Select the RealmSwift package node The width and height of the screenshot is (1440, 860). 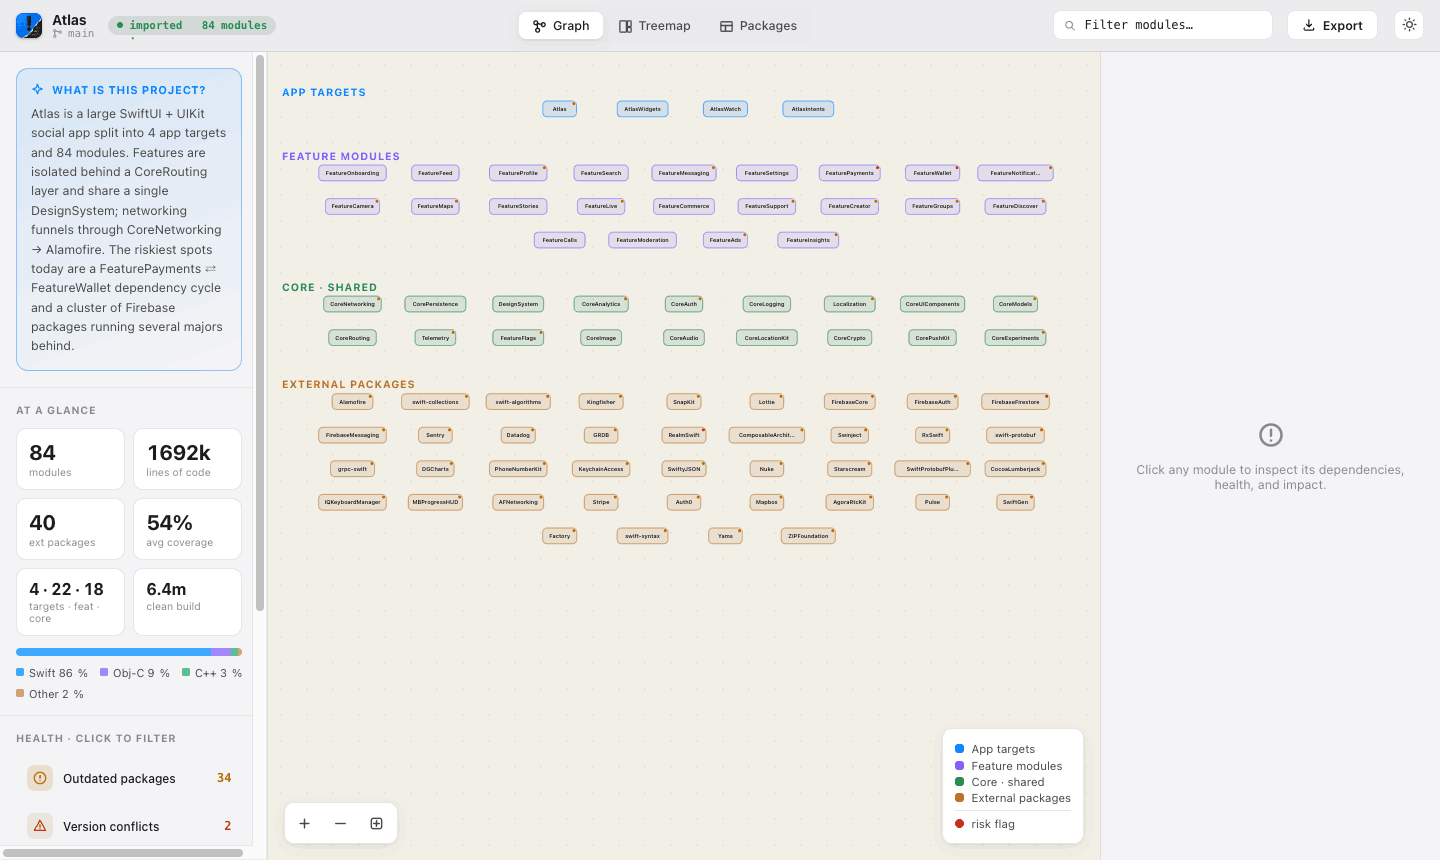coord(684,435)
